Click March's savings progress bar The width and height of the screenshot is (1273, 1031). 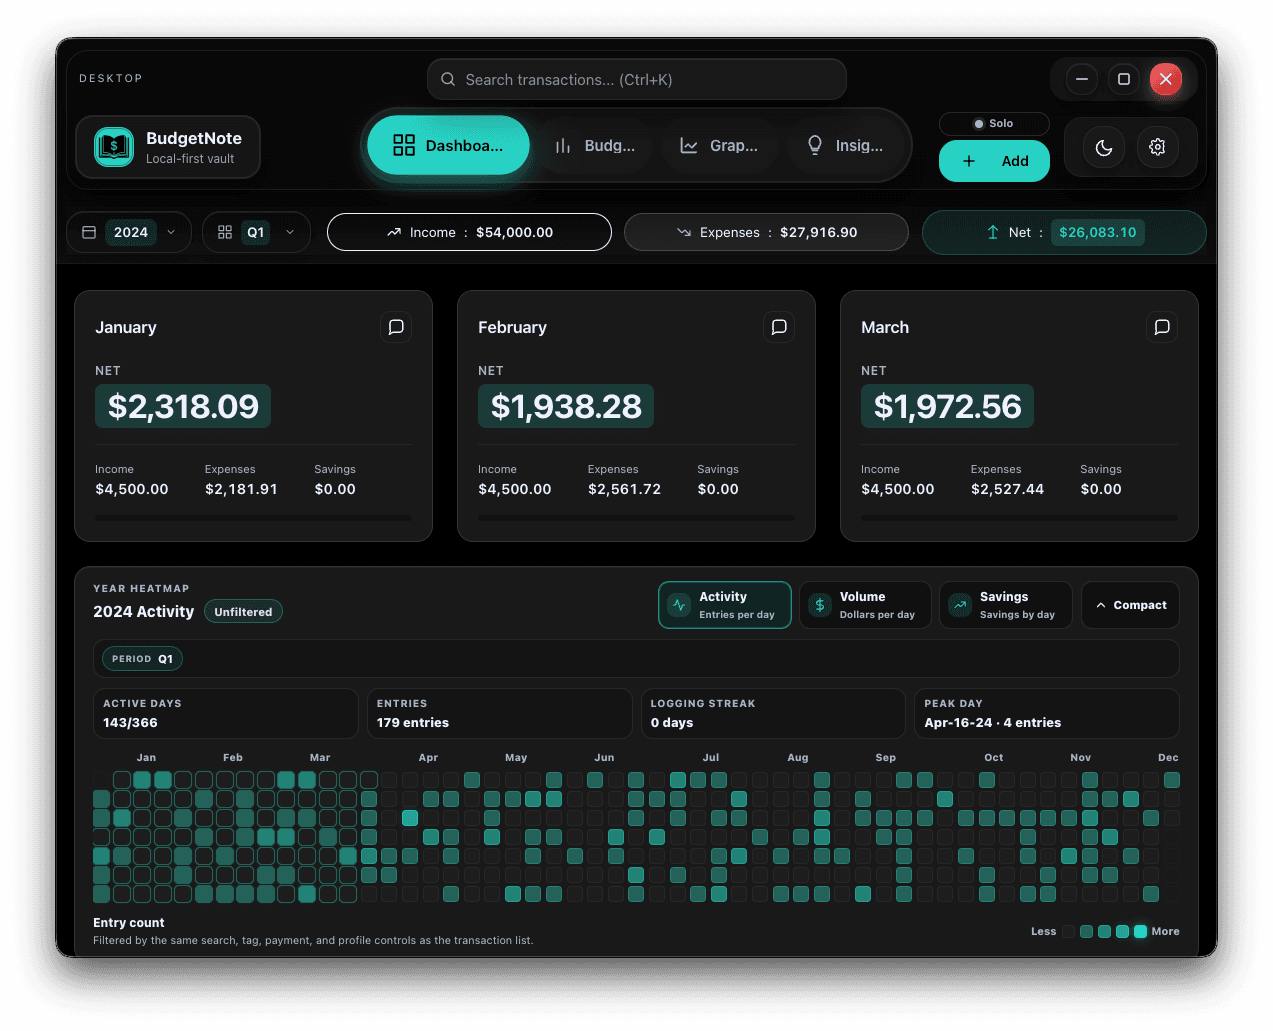coord(1019,518)
